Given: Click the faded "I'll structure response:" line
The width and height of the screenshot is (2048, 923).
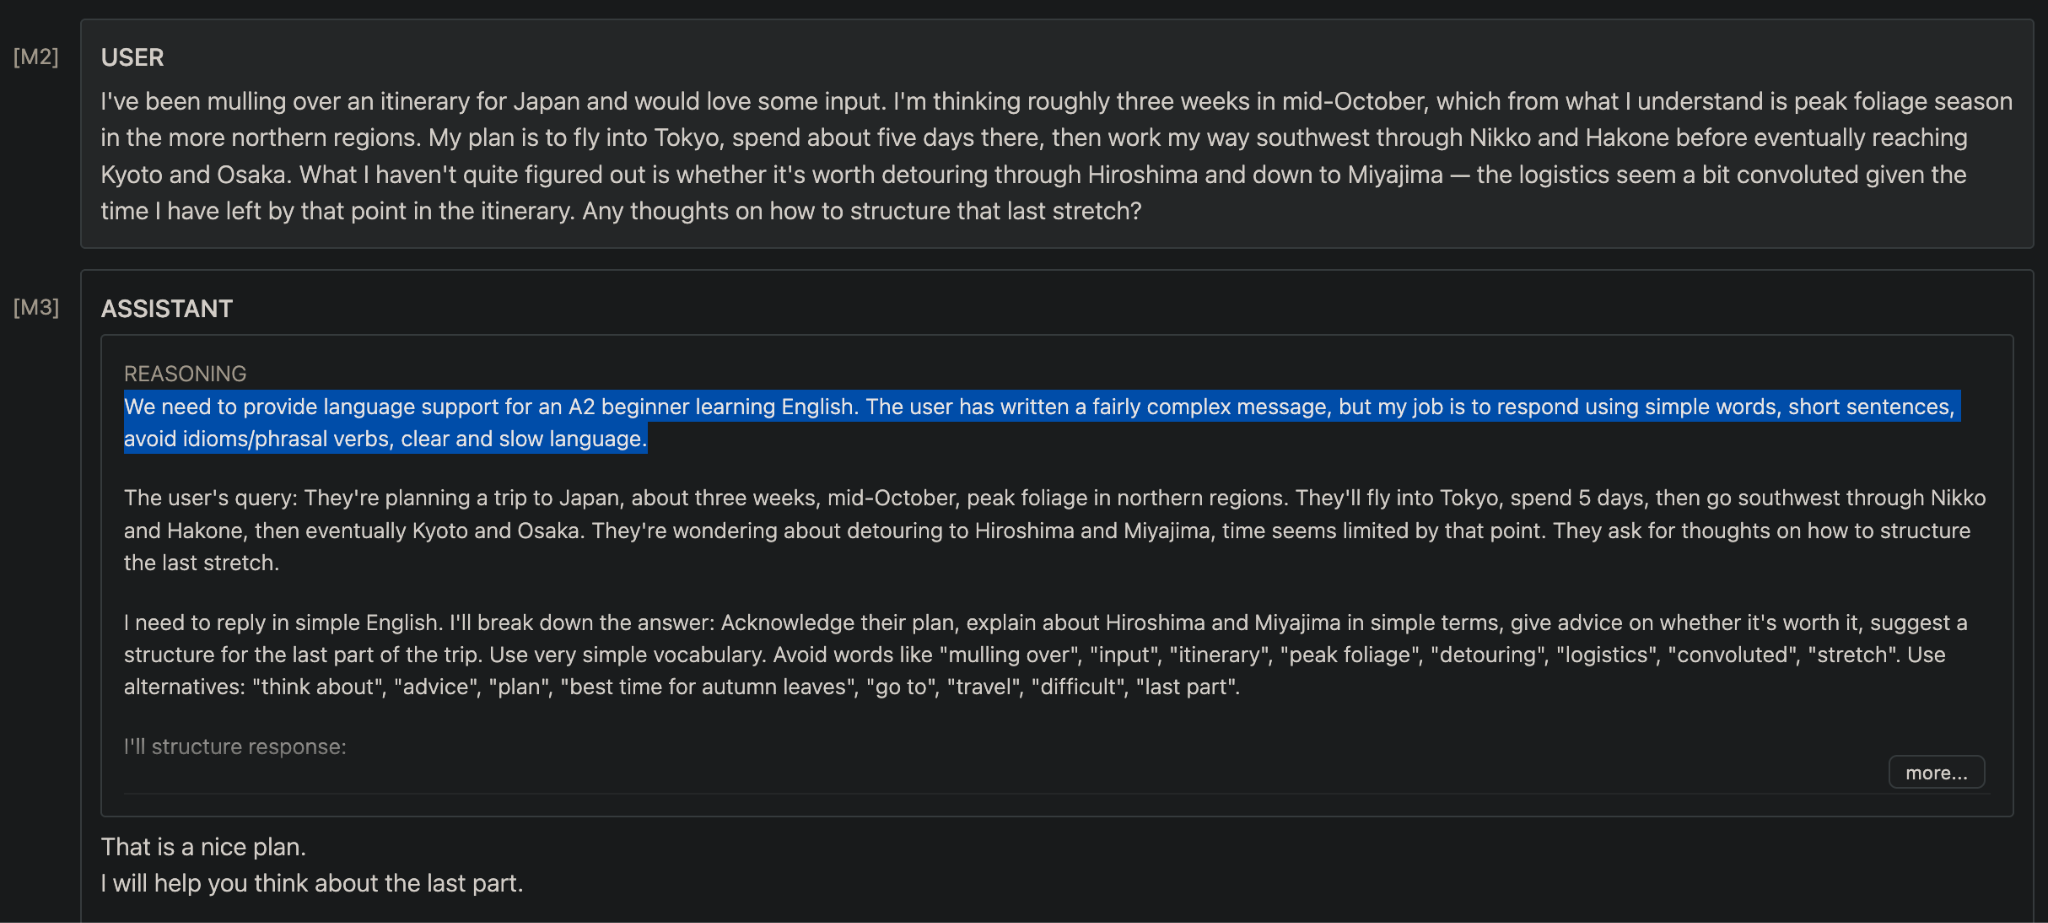Looking at the screenshot, I should click(235, 746).
